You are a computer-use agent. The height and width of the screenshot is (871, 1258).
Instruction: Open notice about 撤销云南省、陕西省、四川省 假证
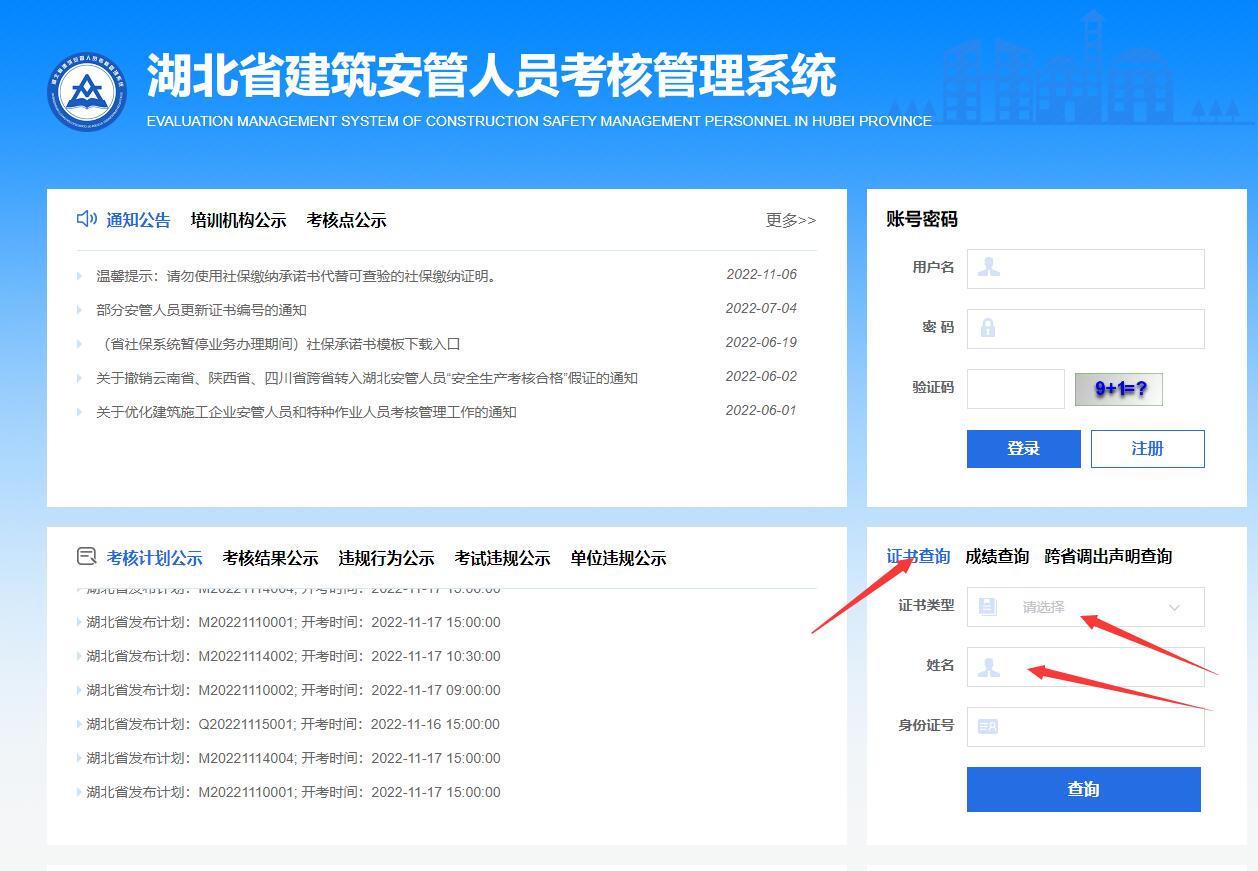(367, 378)
